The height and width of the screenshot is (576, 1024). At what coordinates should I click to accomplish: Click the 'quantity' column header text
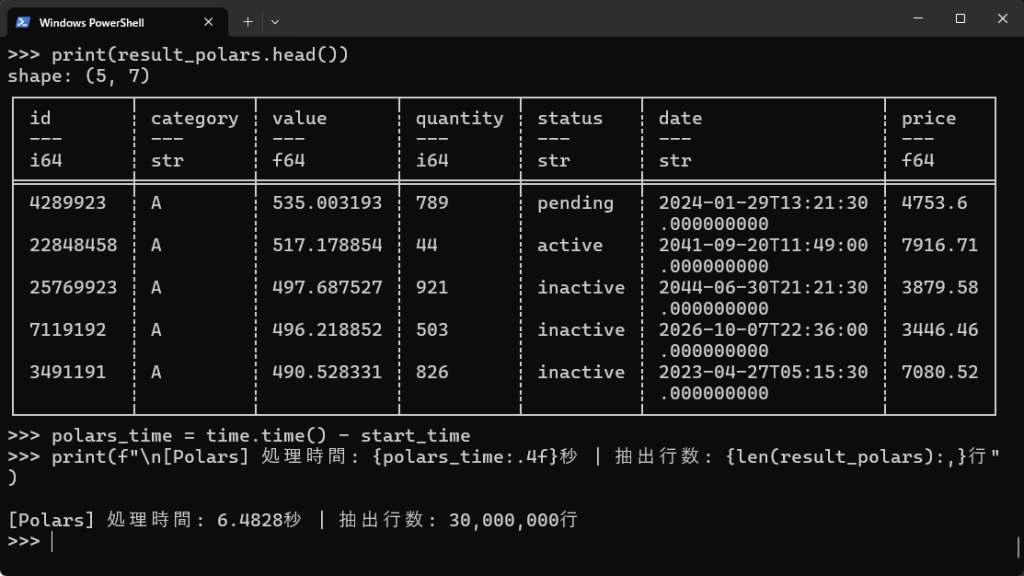point(459,118)
